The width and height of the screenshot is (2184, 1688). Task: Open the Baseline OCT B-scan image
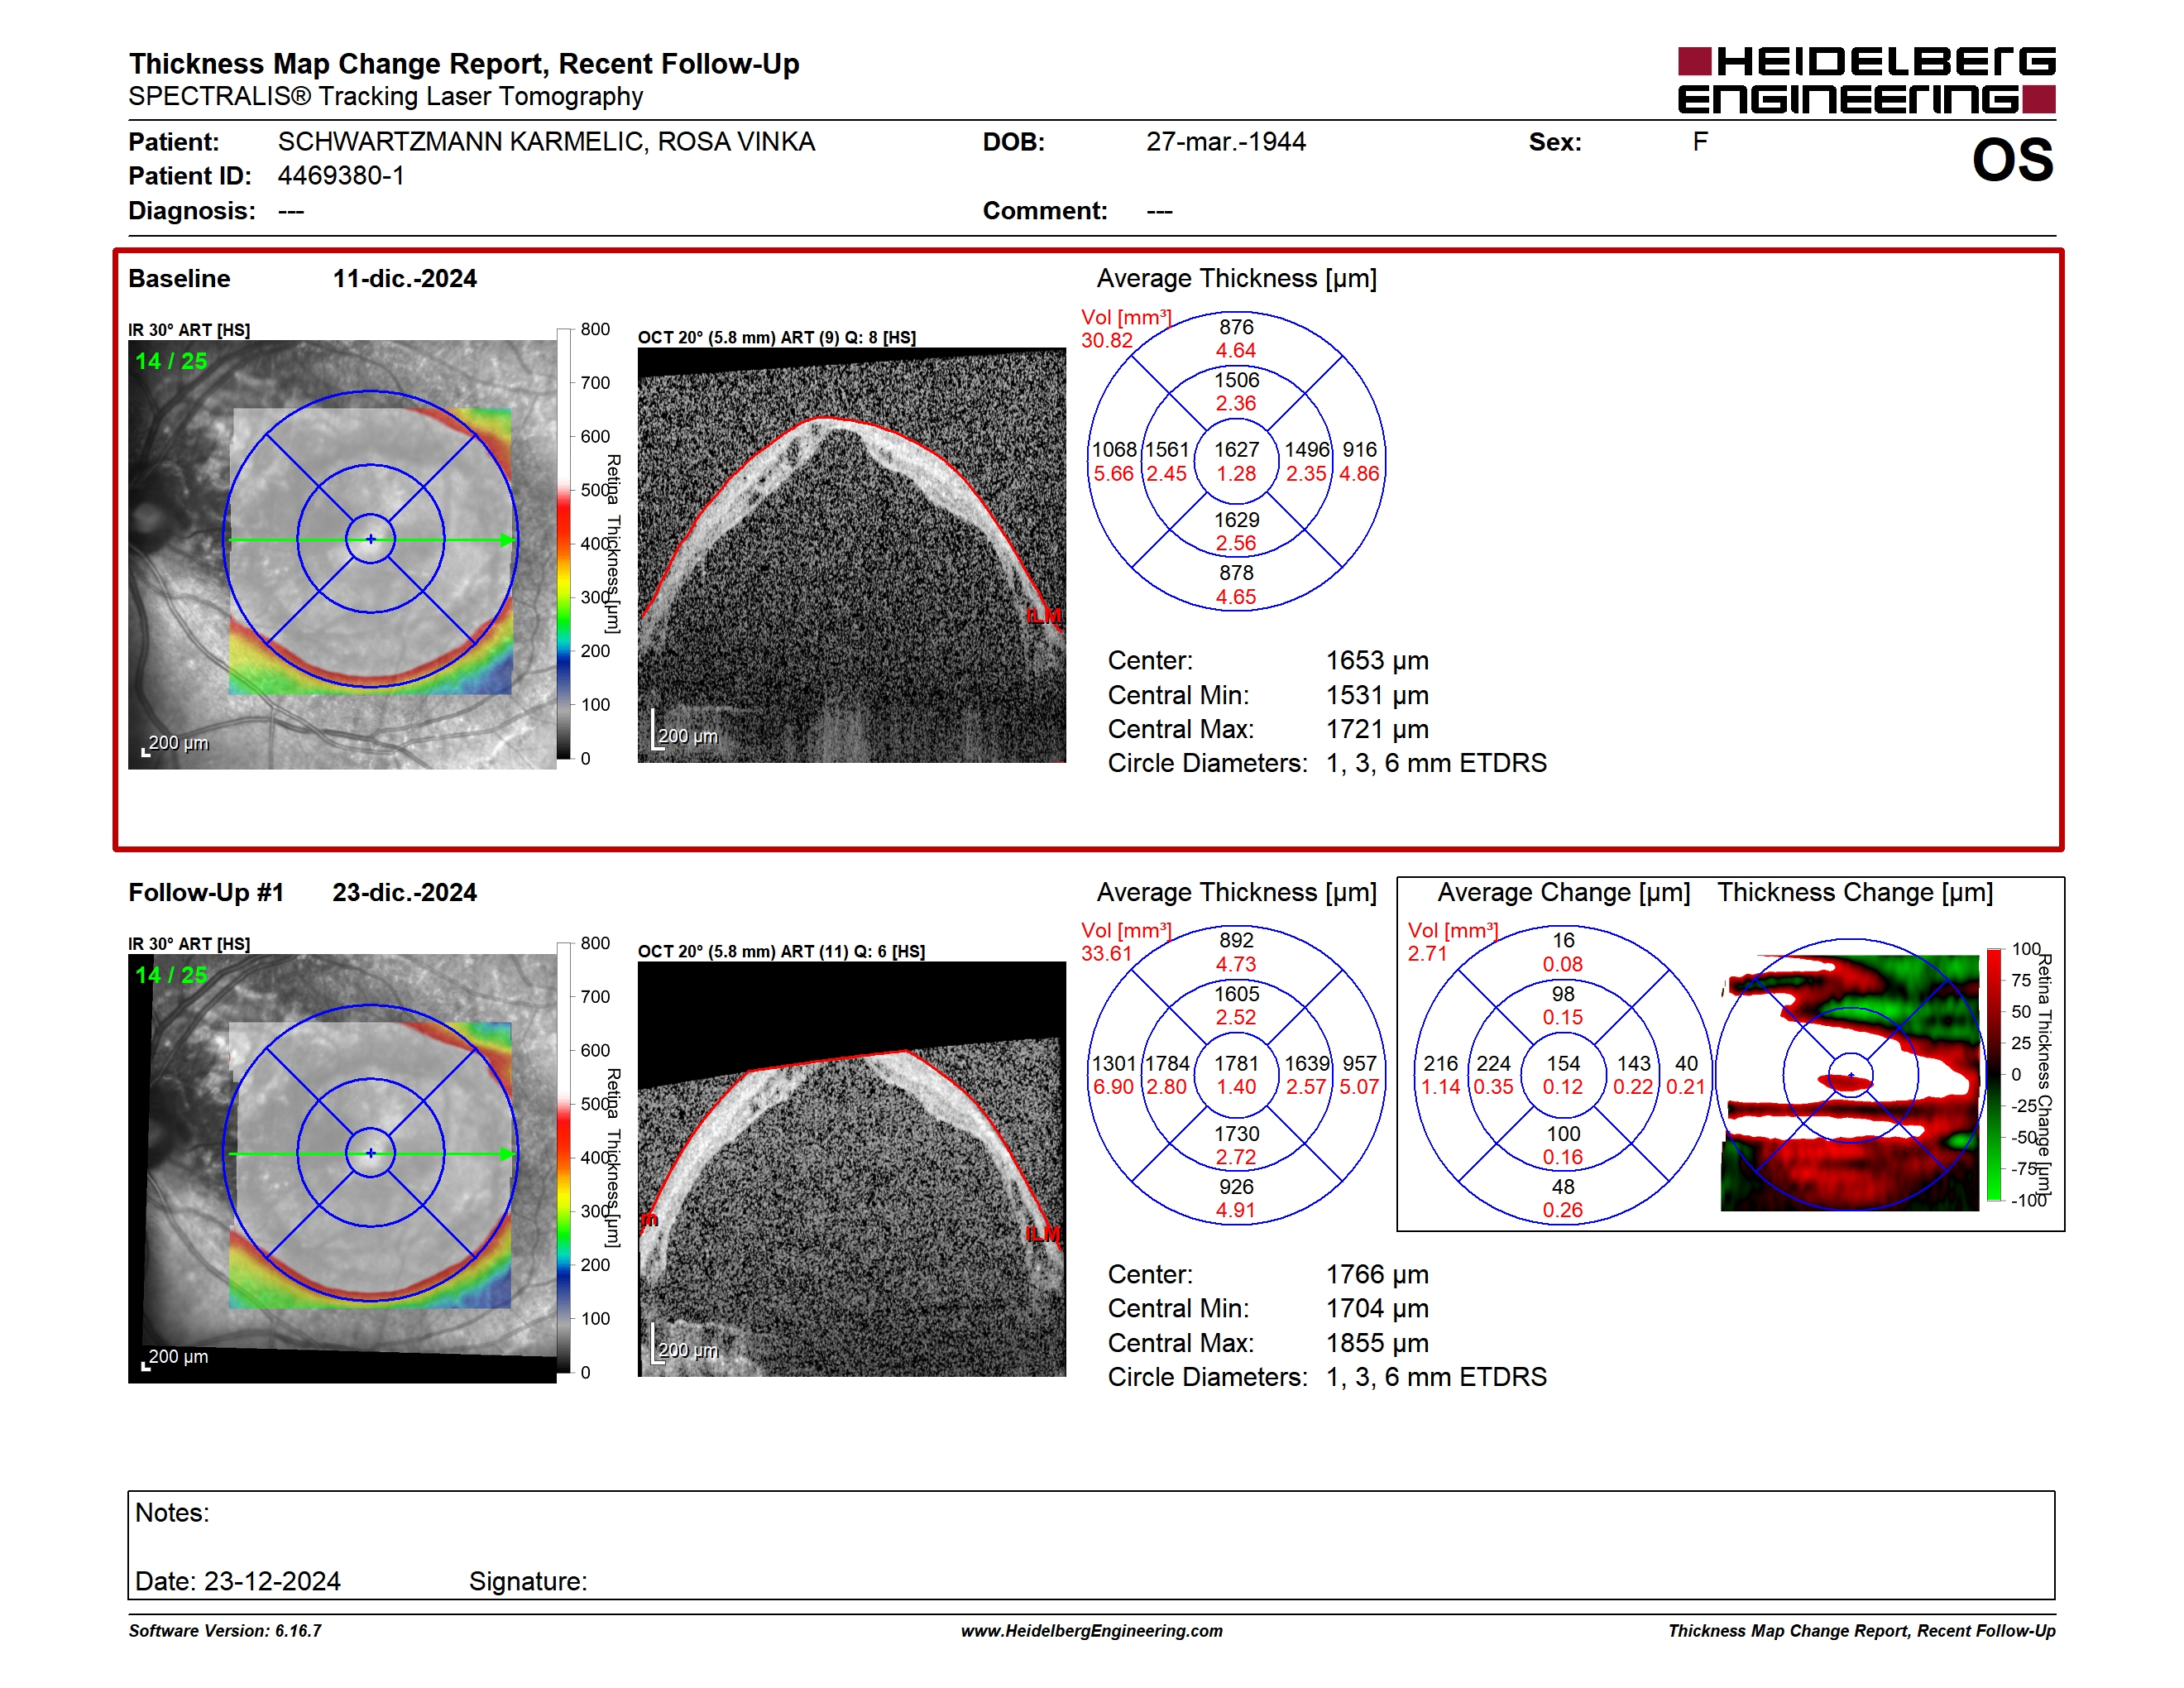852,555
